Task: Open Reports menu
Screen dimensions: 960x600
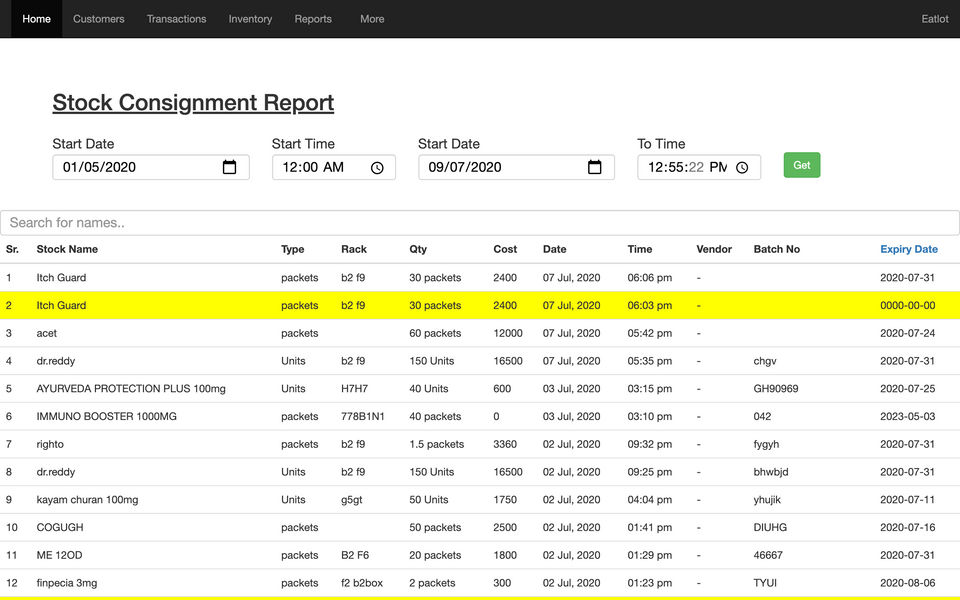Action: click(313, 19)
